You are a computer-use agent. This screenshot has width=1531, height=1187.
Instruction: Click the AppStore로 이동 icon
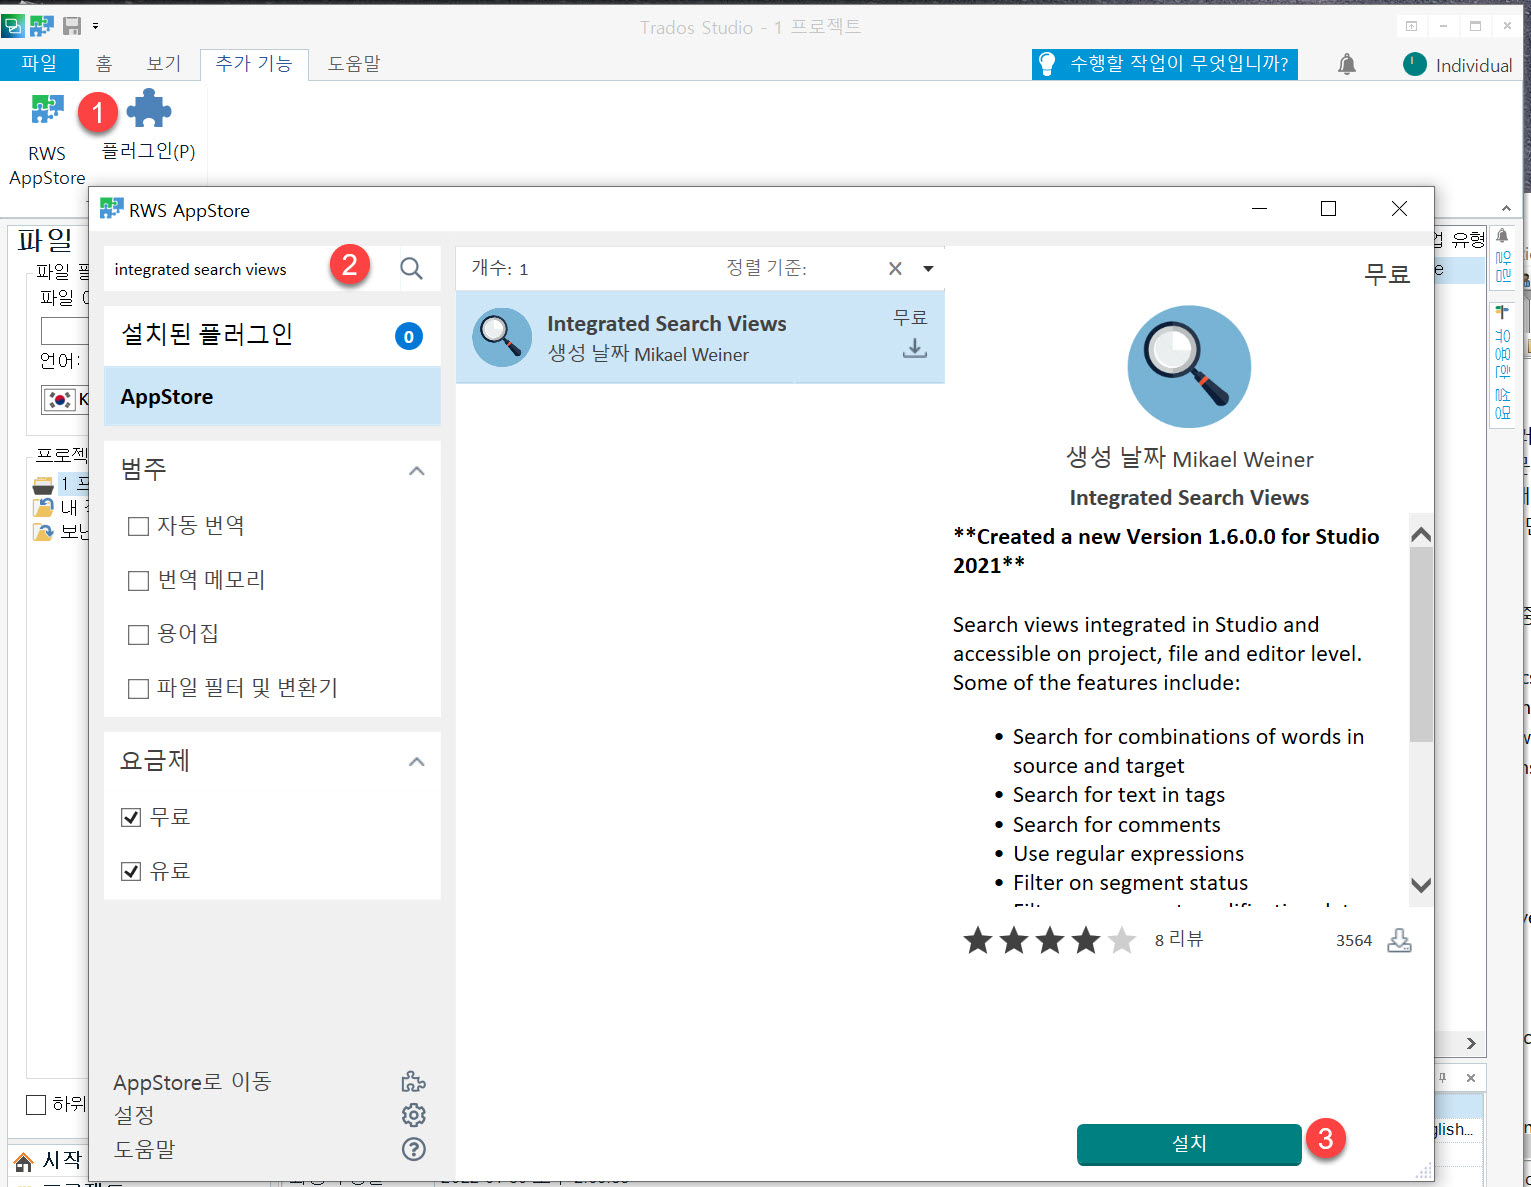tap(413, 1081)
